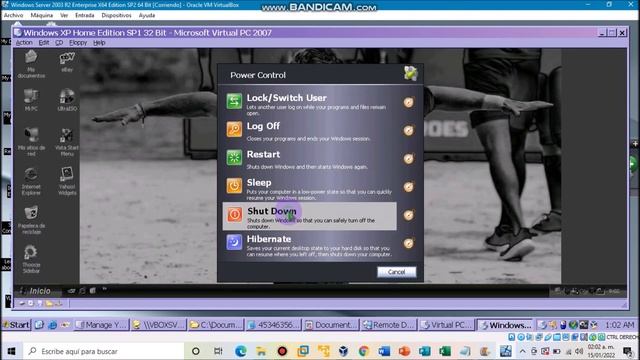The width and height of the screenshot is (640, 360).
Task: Switch to Remote D... taskbar window
Action: pos(389,325)
